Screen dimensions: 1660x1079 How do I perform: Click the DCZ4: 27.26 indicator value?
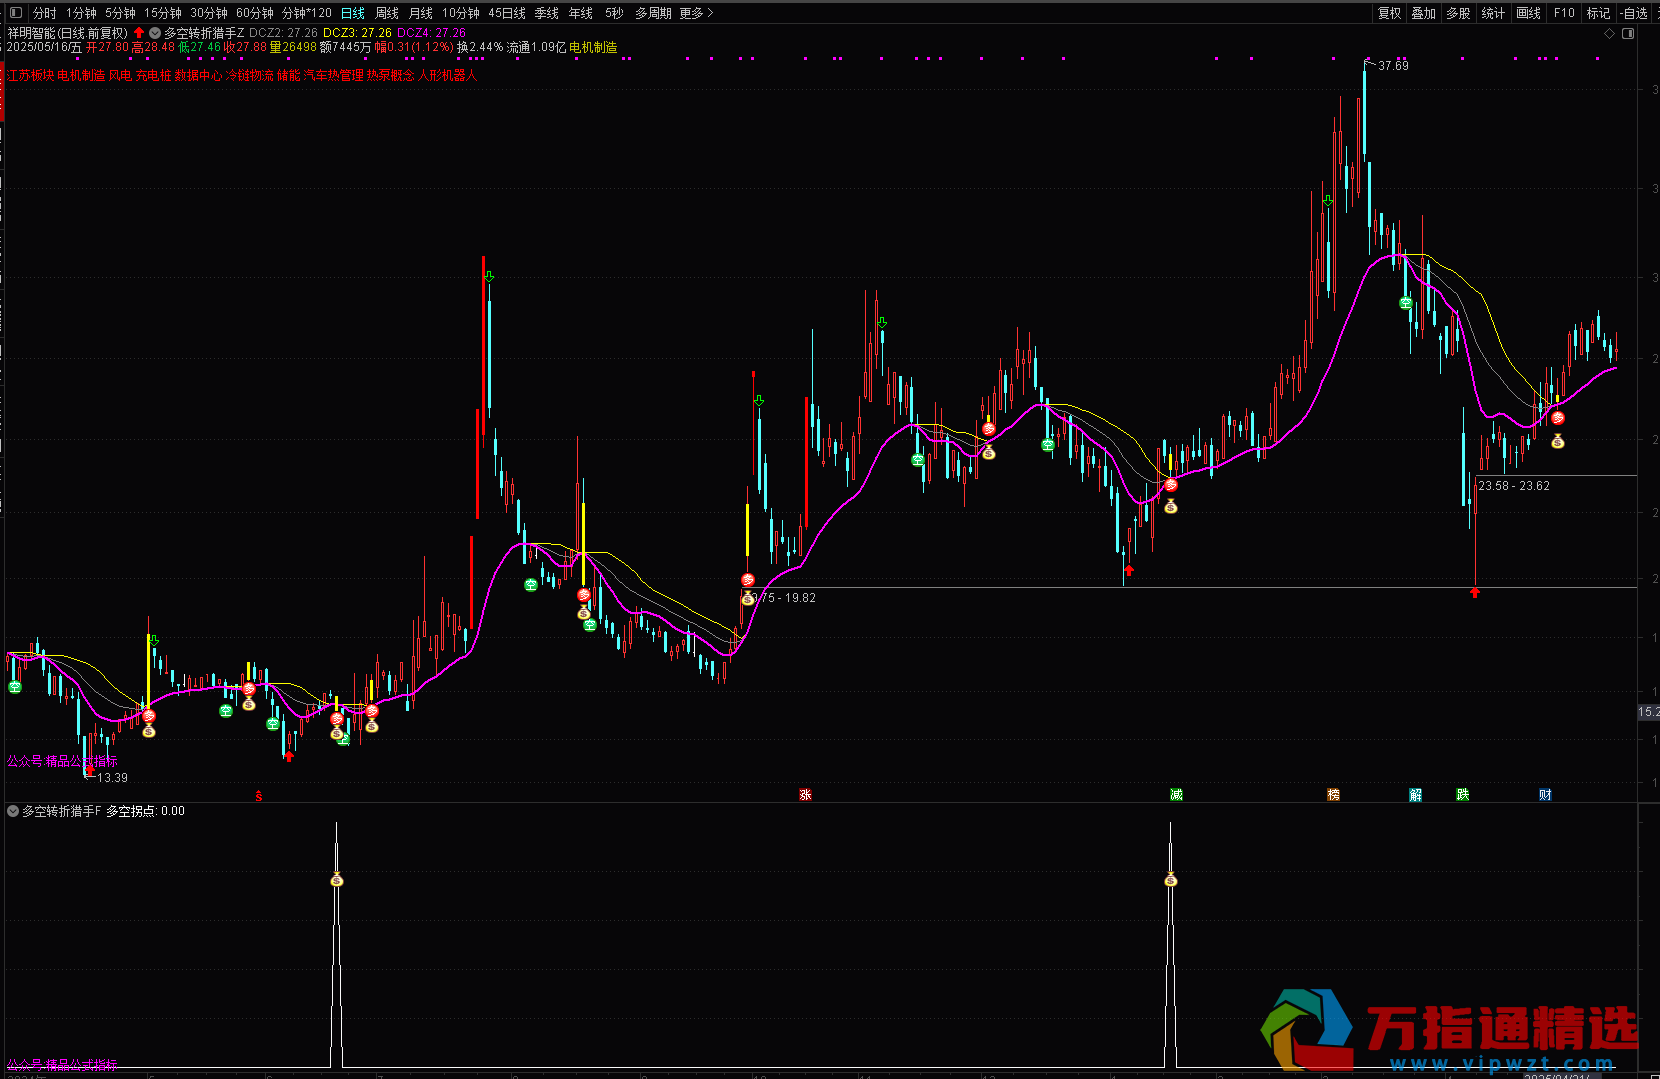click(x=431, y=33)
